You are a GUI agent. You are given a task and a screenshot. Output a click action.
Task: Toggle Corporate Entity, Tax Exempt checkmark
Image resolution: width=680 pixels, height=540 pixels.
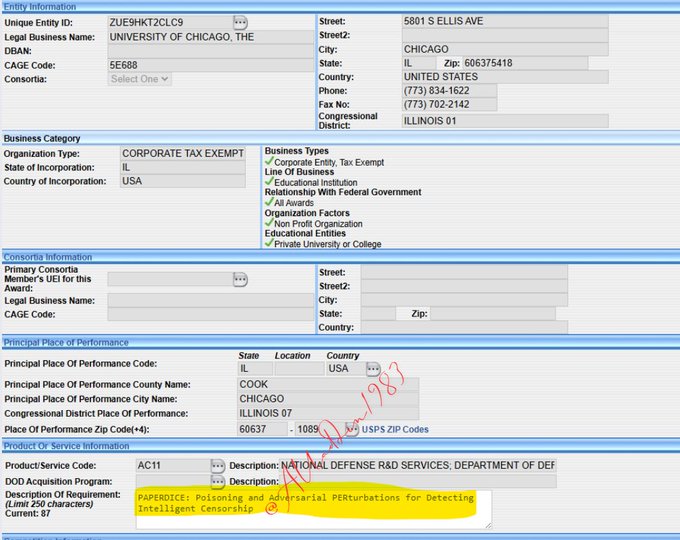pos(269,162)
